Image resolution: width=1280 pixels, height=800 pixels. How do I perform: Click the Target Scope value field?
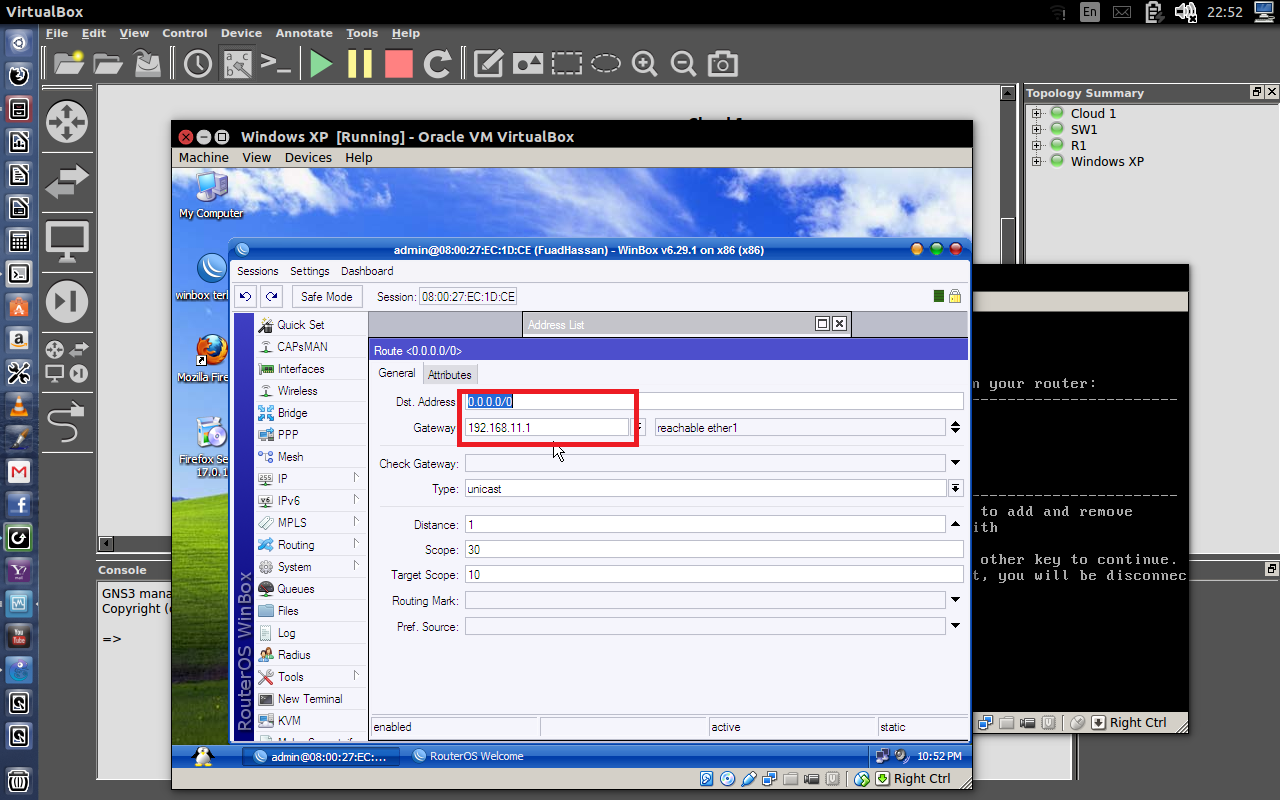[x=714, y=575]
